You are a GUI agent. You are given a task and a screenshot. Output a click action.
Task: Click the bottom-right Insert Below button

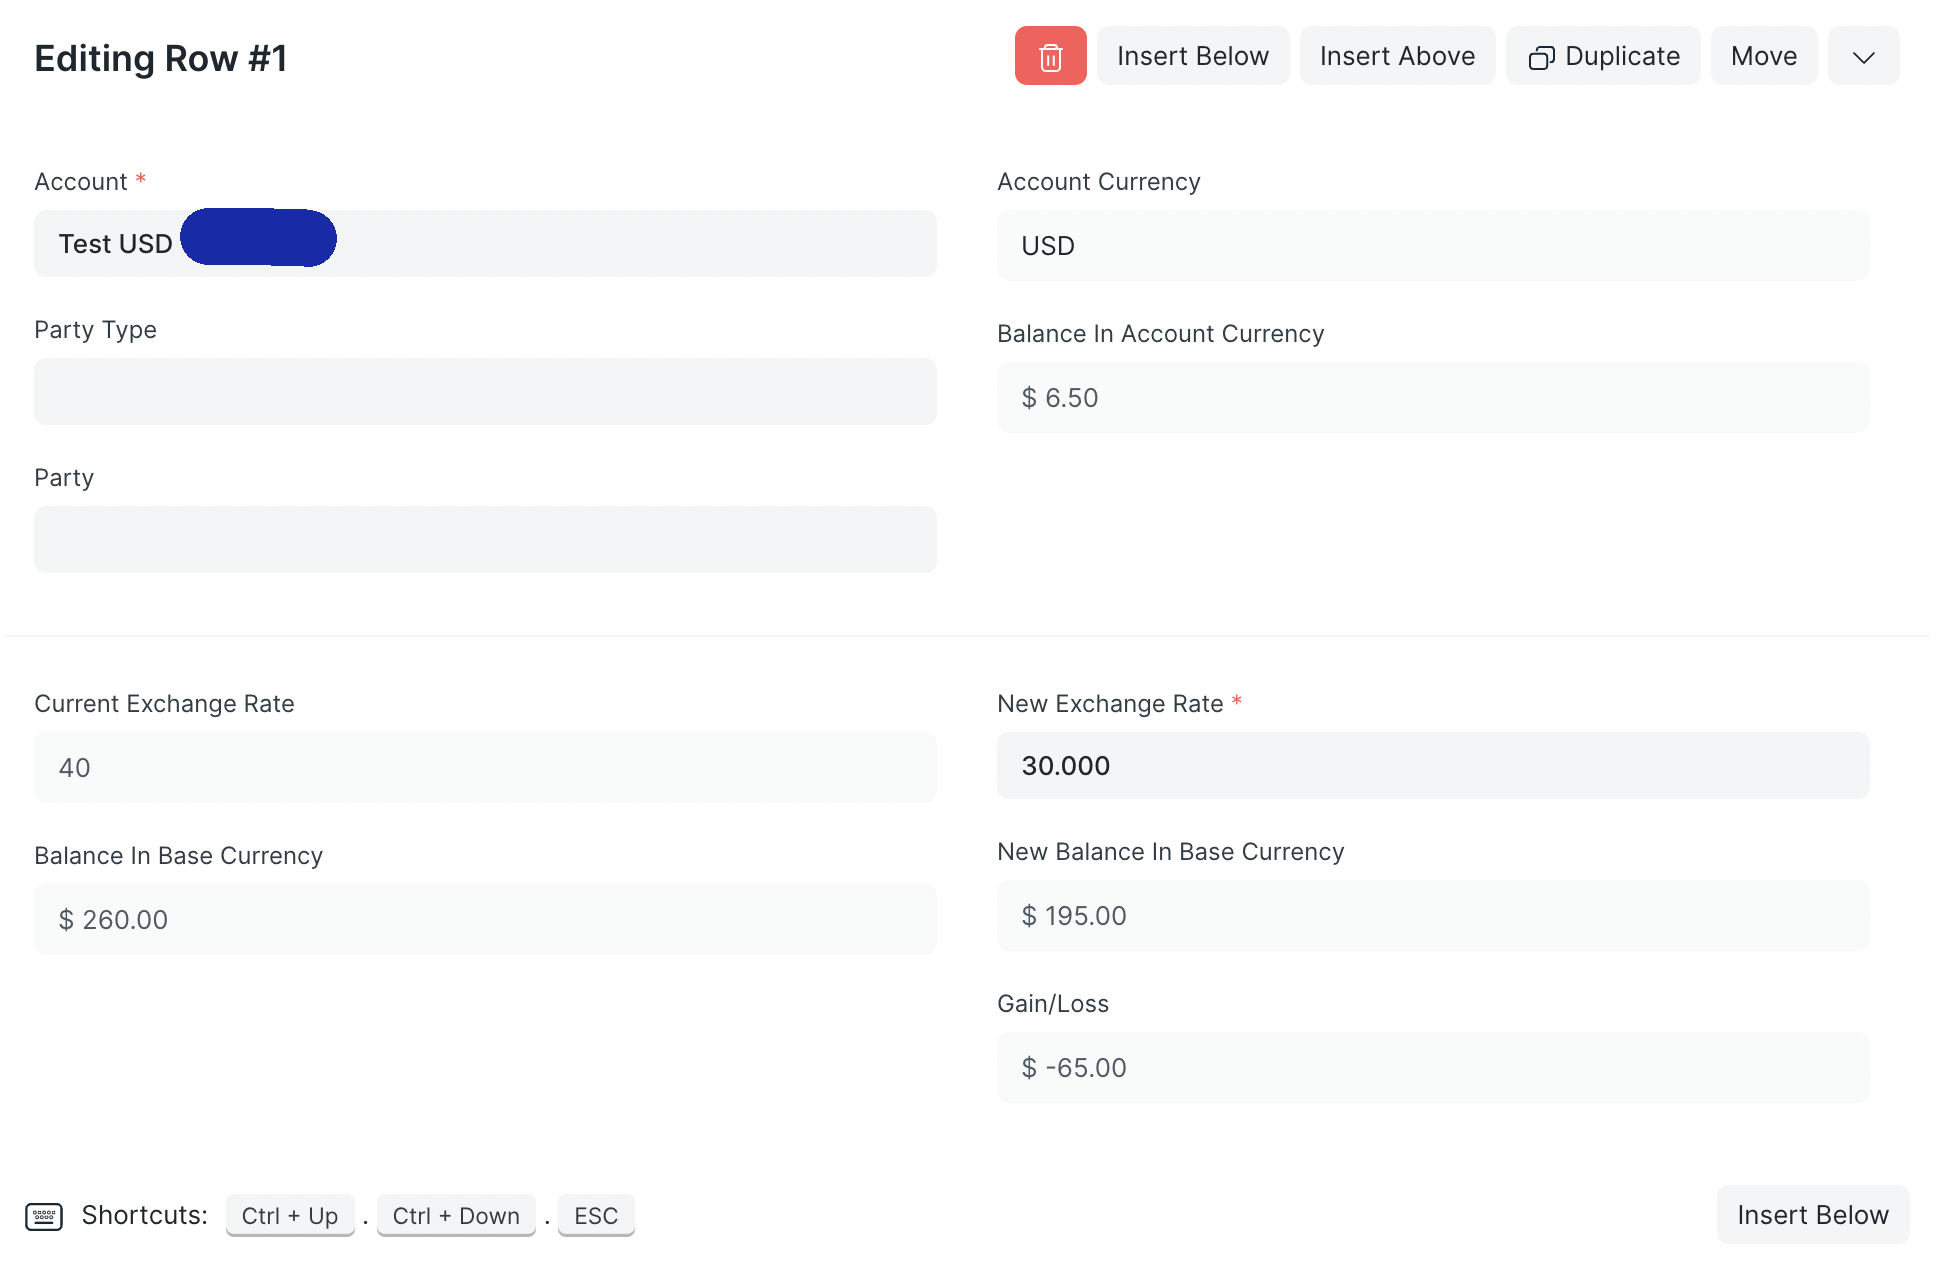pyautogui.click(x=1812, y=1214)
